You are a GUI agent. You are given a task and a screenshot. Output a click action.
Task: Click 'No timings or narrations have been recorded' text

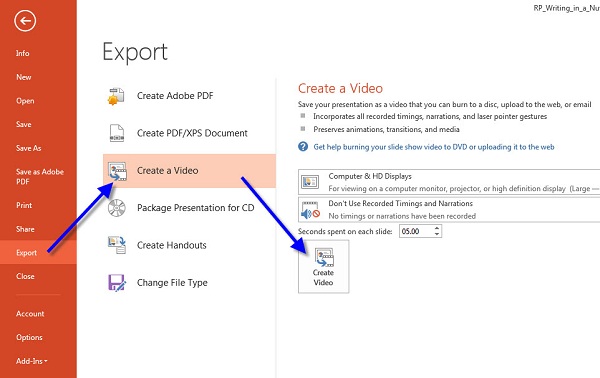pos(402,216)
